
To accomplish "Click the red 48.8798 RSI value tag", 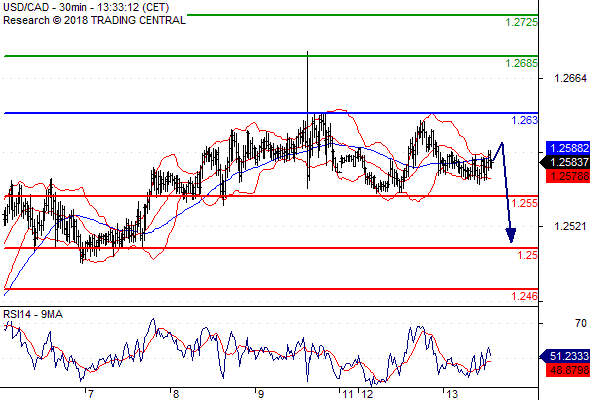I will [x=568, y=370].
